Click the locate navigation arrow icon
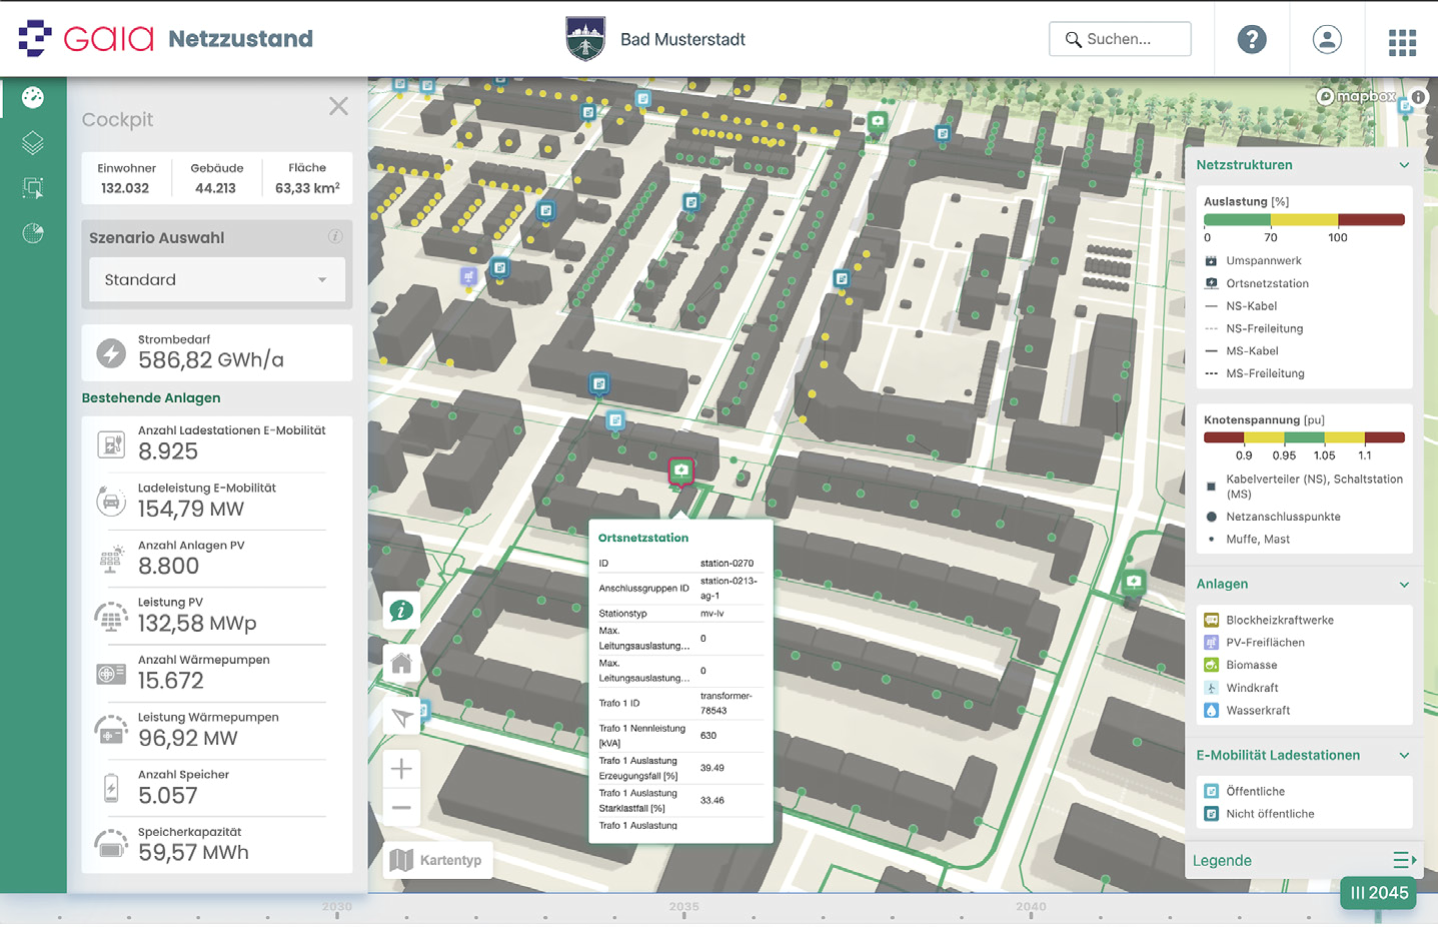1438x927 pixels. pos(402,717)
